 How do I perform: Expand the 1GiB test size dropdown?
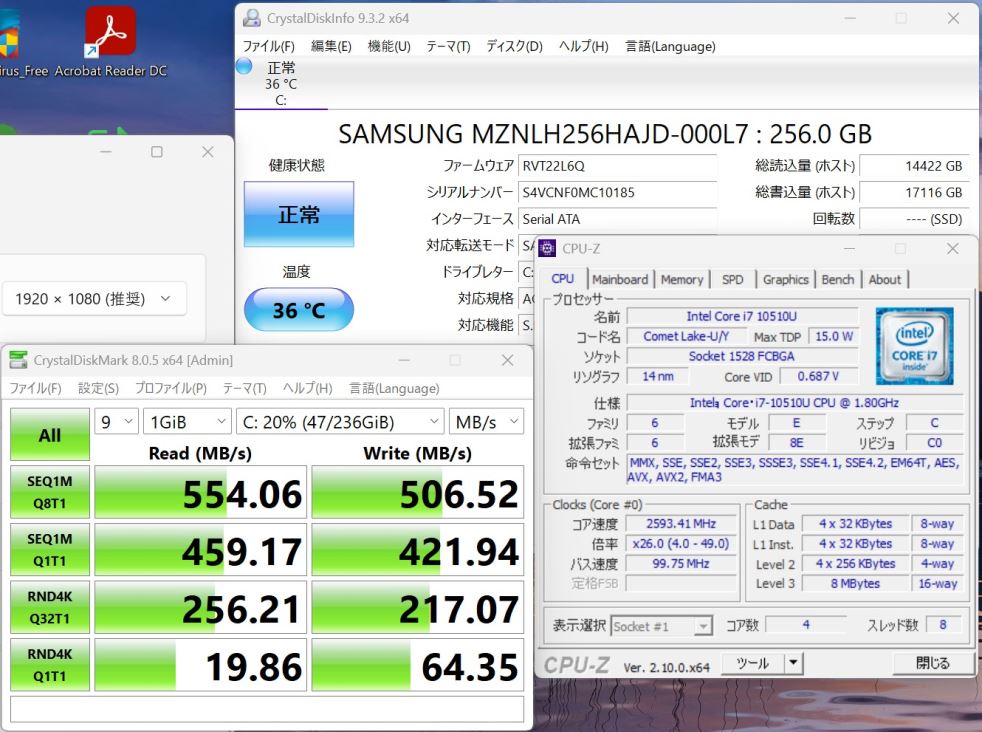coord(187,421)
